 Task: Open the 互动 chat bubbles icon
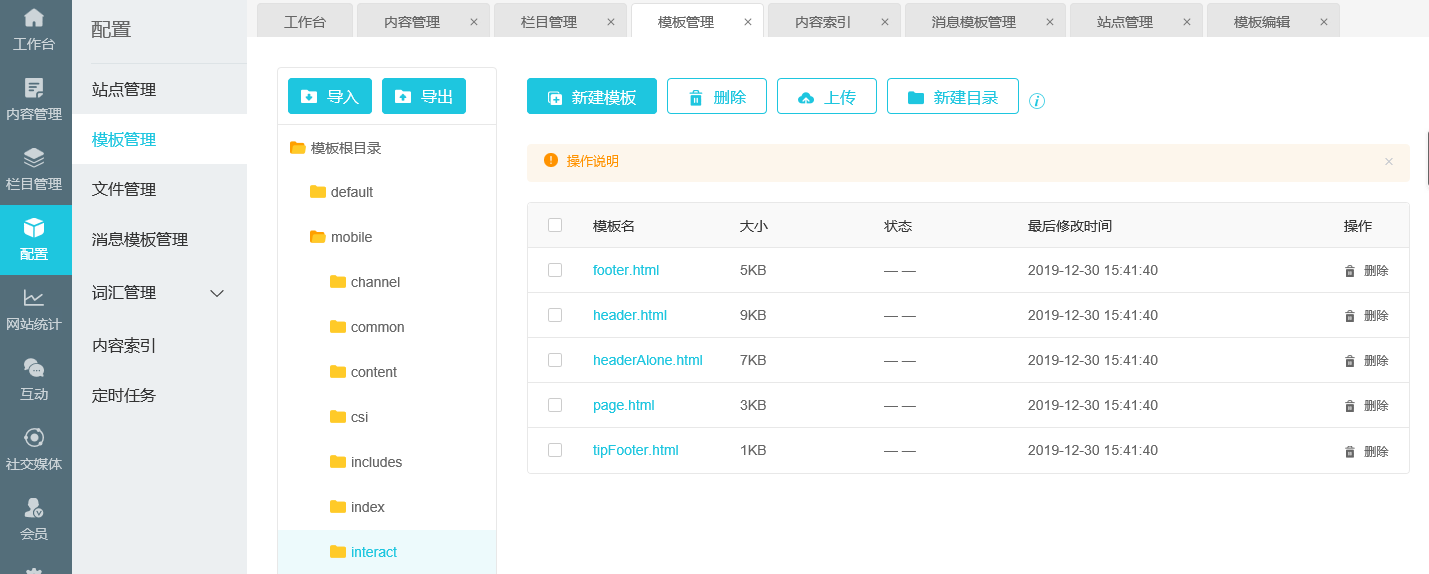click(x=34, y=368)
